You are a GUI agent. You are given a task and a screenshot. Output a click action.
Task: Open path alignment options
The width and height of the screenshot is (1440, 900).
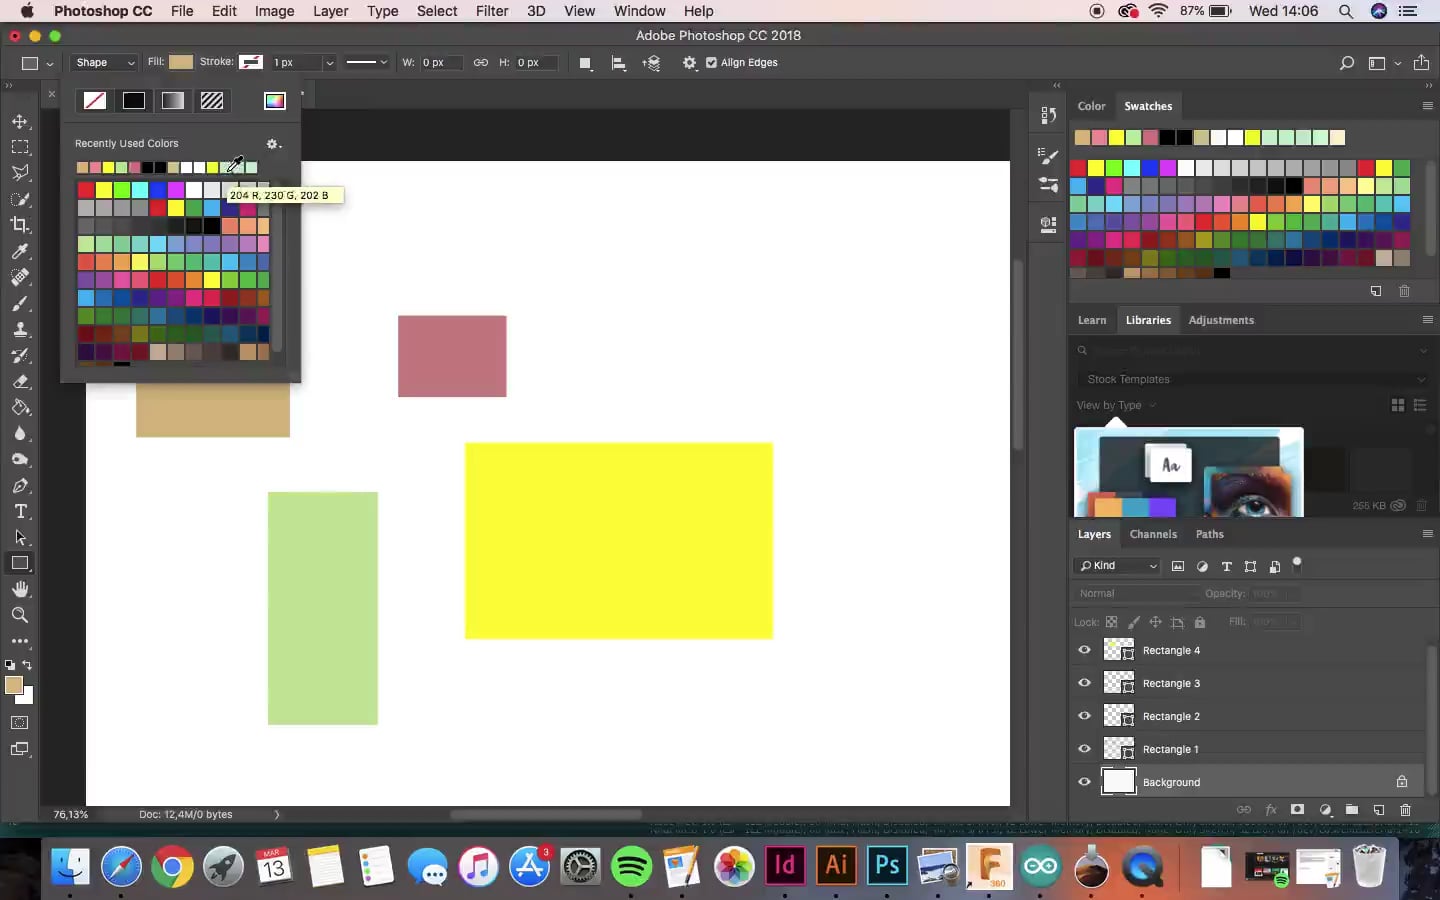point(619,63)
